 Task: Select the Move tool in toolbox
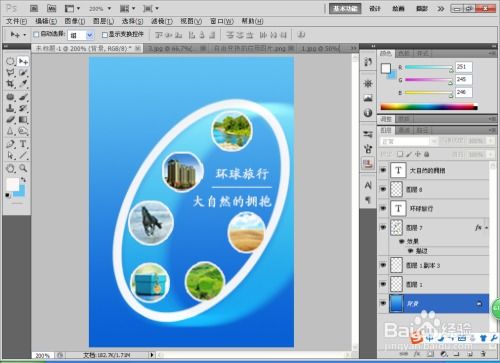click(23, 61)
